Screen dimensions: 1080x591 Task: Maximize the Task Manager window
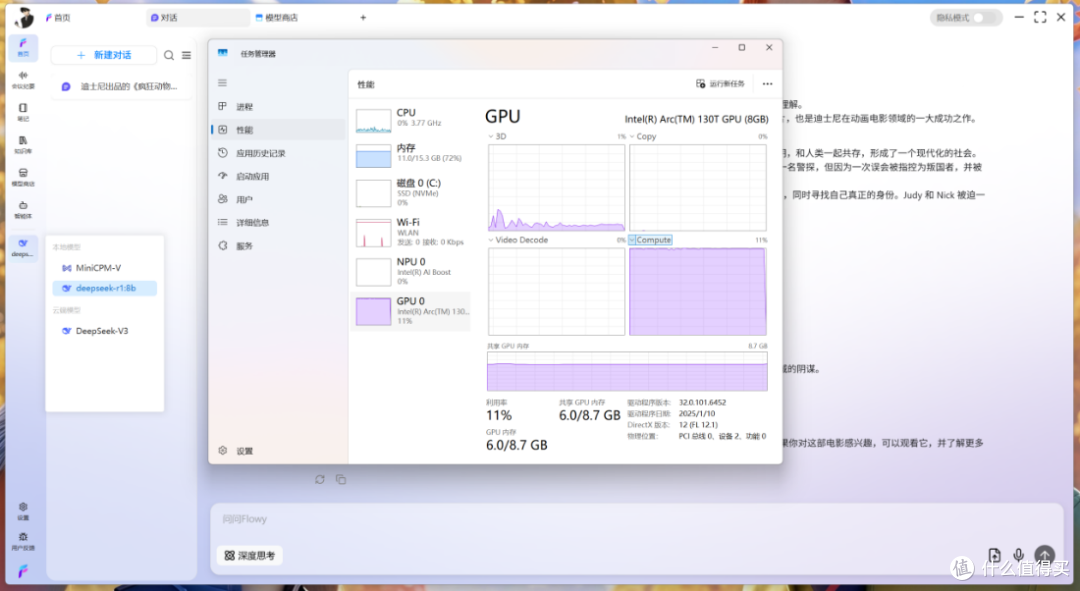pos(742,48)
